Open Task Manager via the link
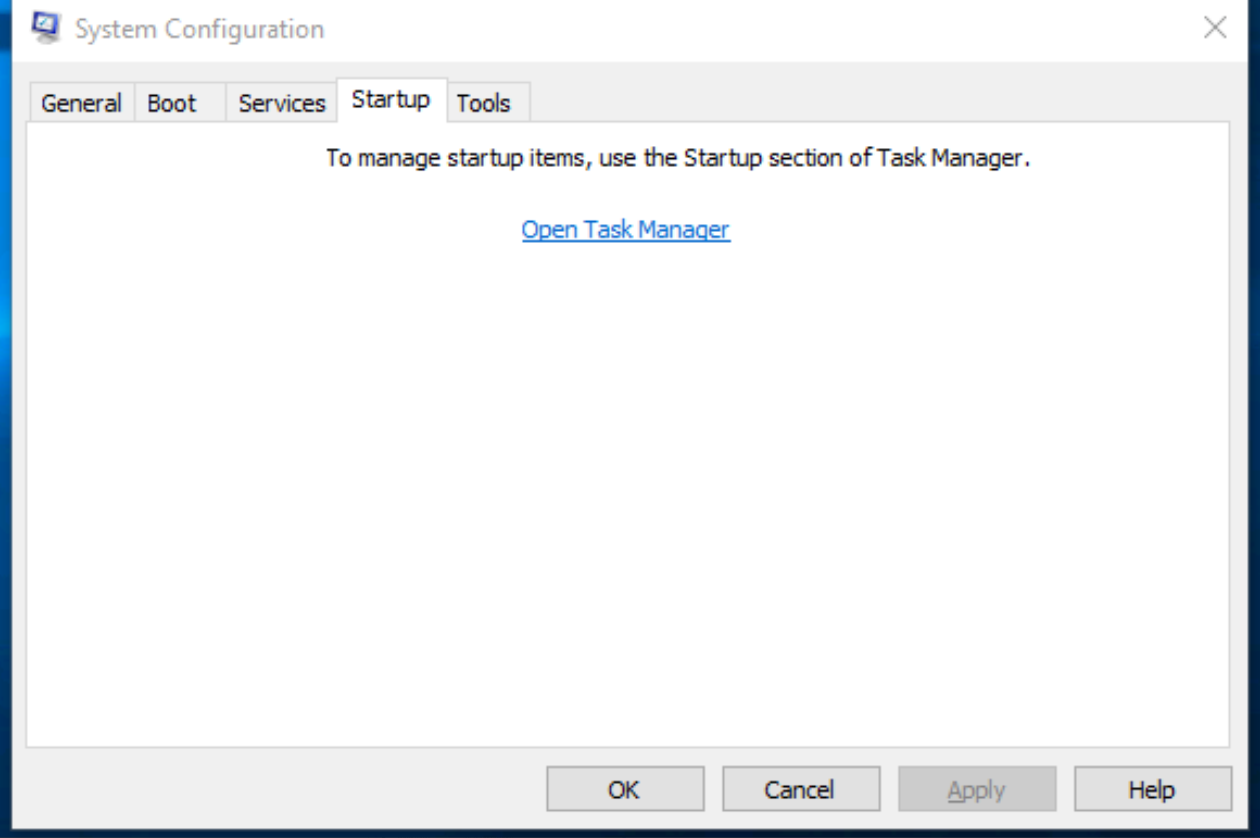The height and width of the screenshot is (838, 1260). click(x=626, y=230)
